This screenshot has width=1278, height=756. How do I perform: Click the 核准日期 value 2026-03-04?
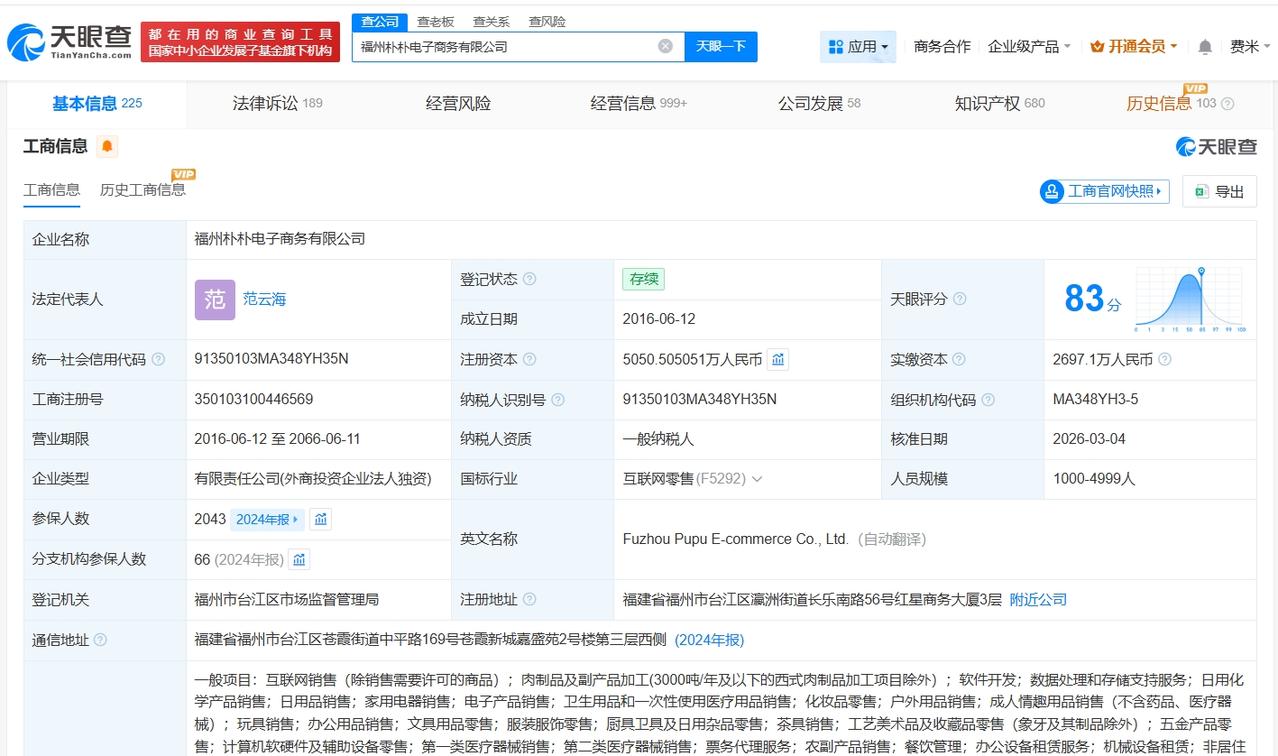1089,439
